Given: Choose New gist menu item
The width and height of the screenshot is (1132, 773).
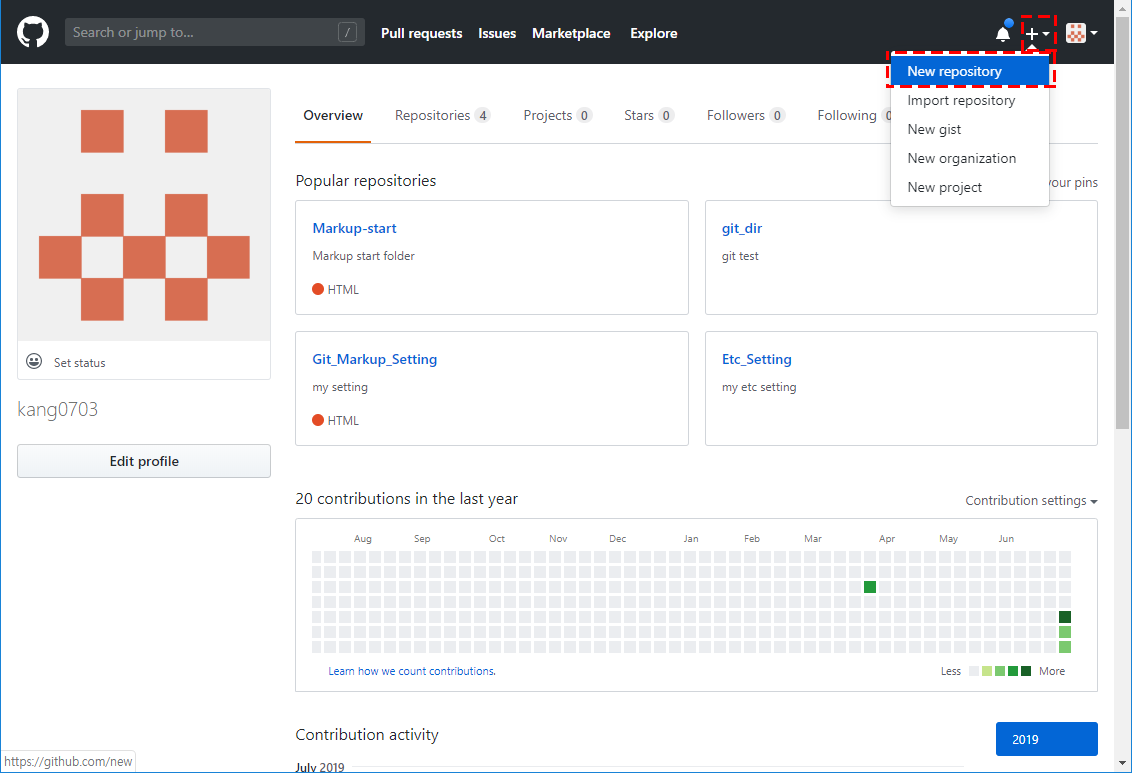Looking at the screenshot, I should coord(970,129).
